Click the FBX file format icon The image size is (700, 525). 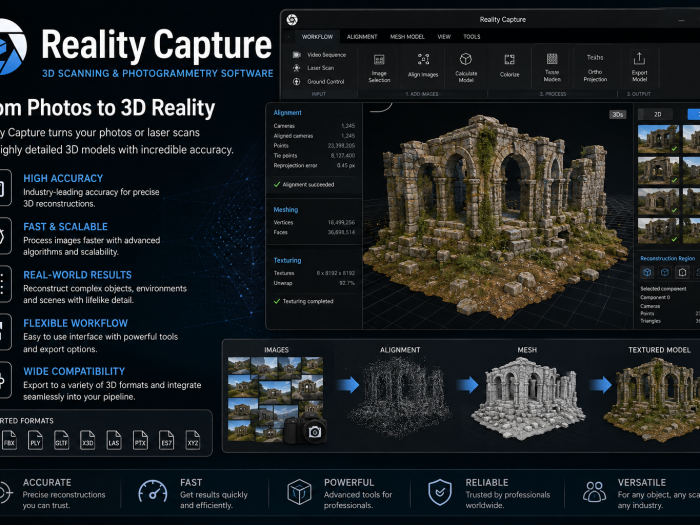(9, 440)
